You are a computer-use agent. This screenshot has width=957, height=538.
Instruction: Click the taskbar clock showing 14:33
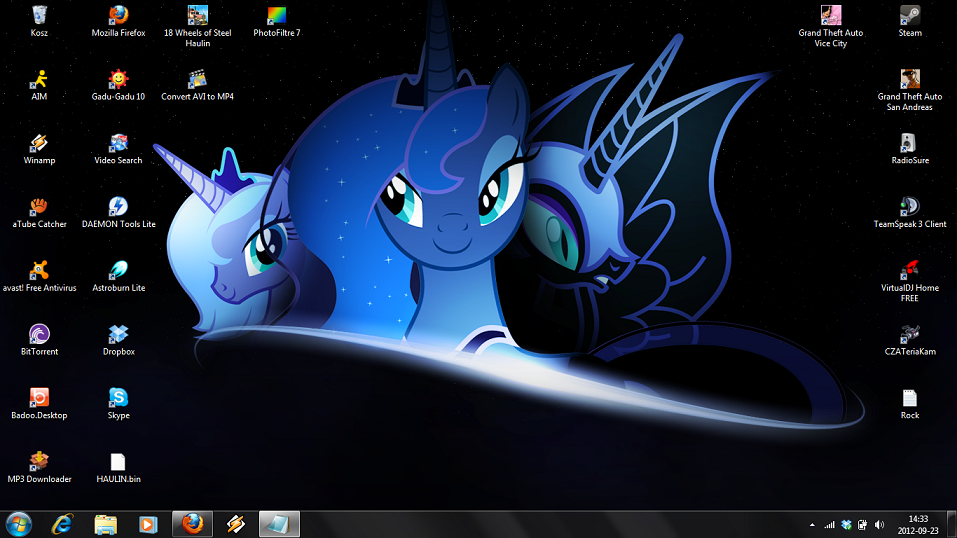tap(918, 524)
